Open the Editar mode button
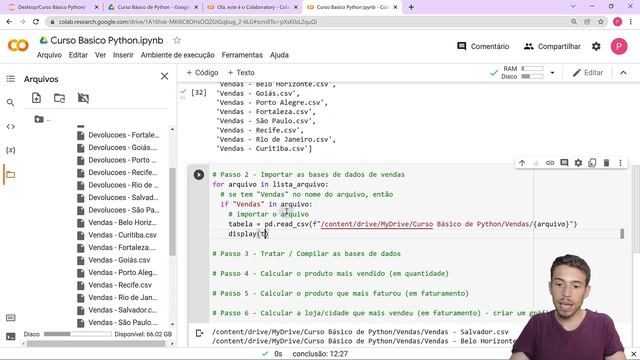The height and width of the screenshot is (360, 640). 588,73
